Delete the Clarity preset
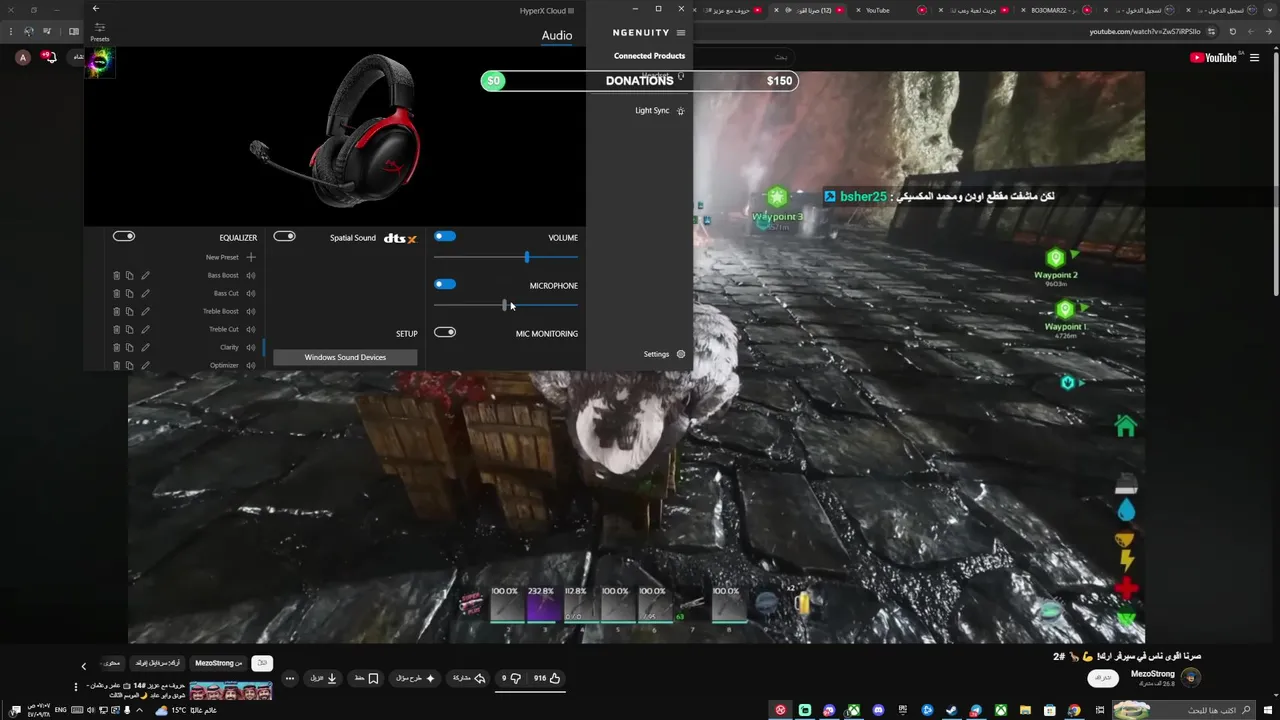The image size is (1280, 720). [x=116, y=348]
